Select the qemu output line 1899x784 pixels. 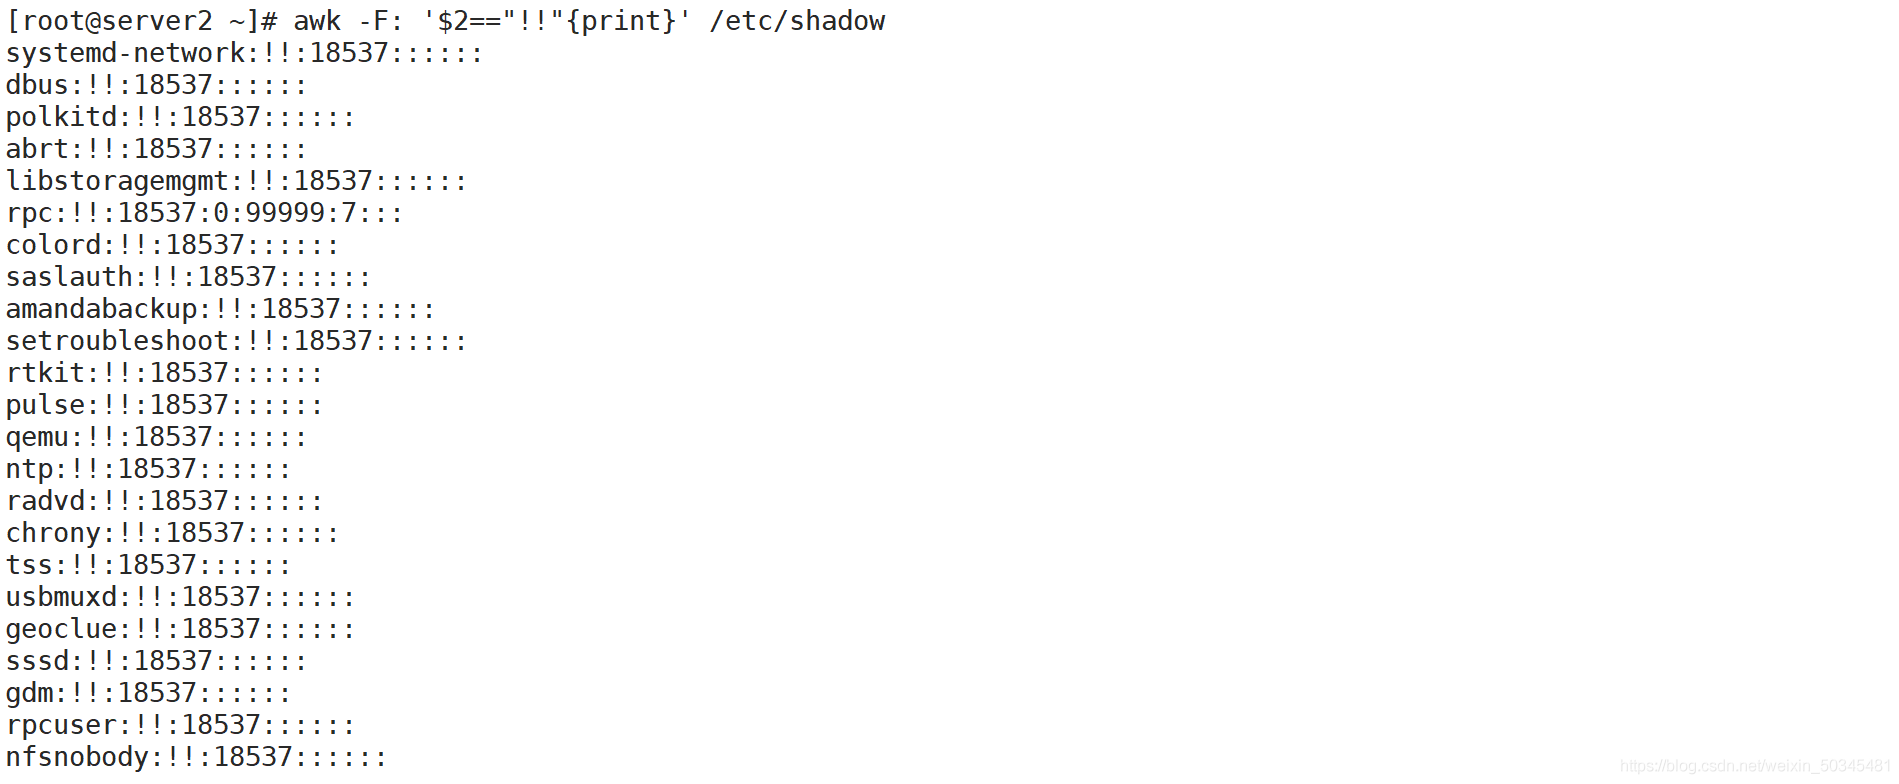click(156, 437)
